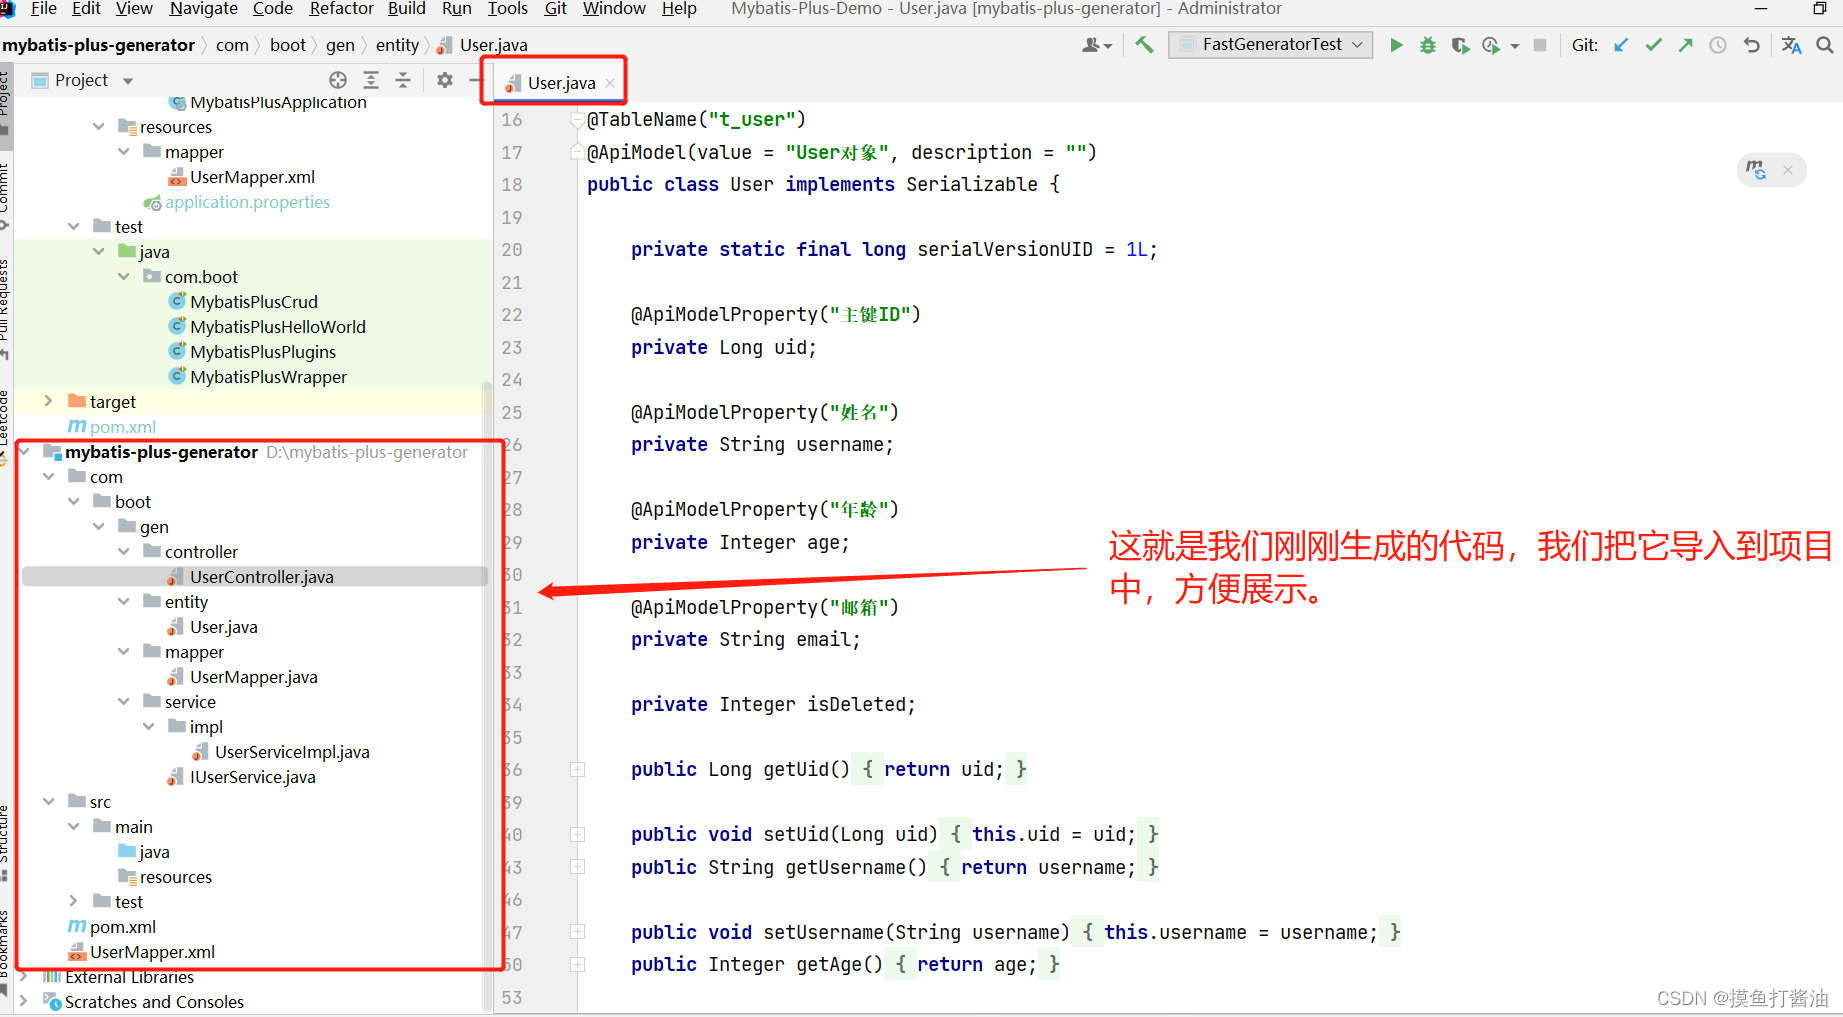Open the user account icon in the toolbar

tap(1092, 45)
